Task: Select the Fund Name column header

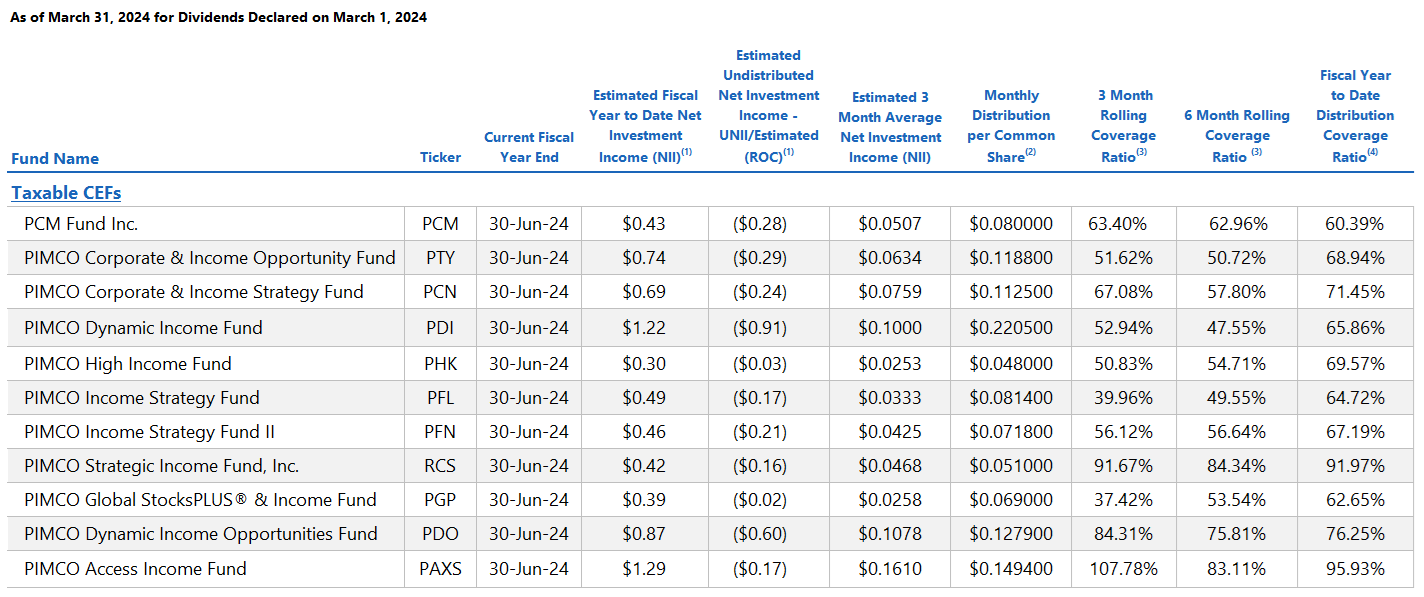Action: (55, 158)
